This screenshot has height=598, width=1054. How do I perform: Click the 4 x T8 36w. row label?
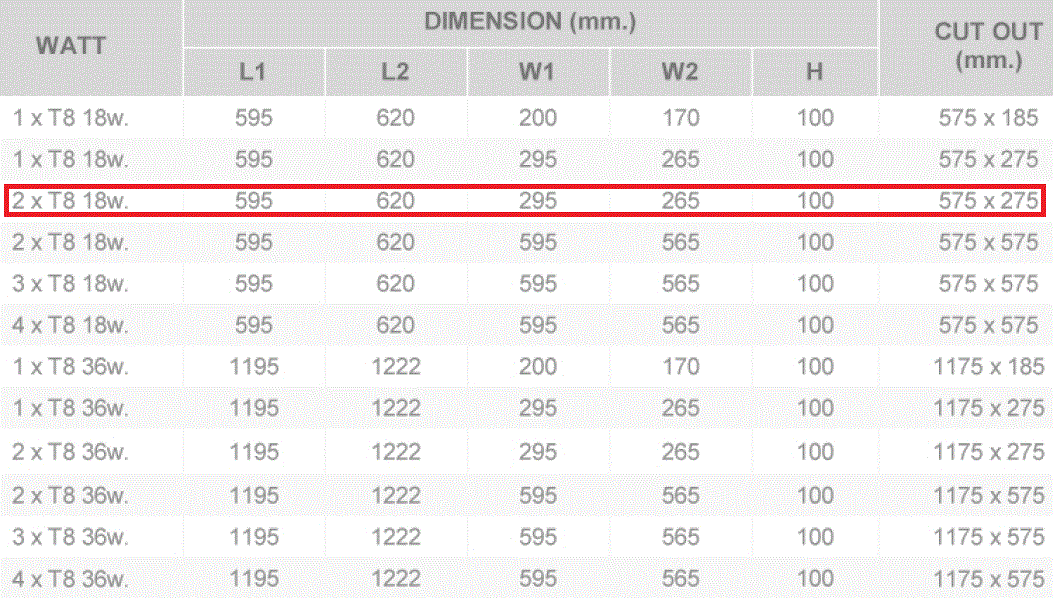71,578
